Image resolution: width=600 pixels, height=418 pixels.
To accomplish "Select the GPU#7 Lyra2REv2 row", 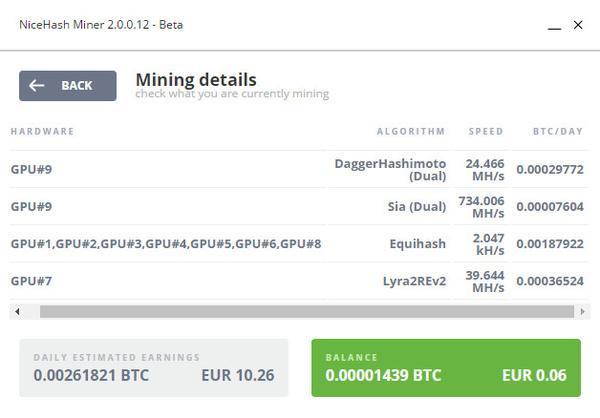I will (x=299, y=281).
